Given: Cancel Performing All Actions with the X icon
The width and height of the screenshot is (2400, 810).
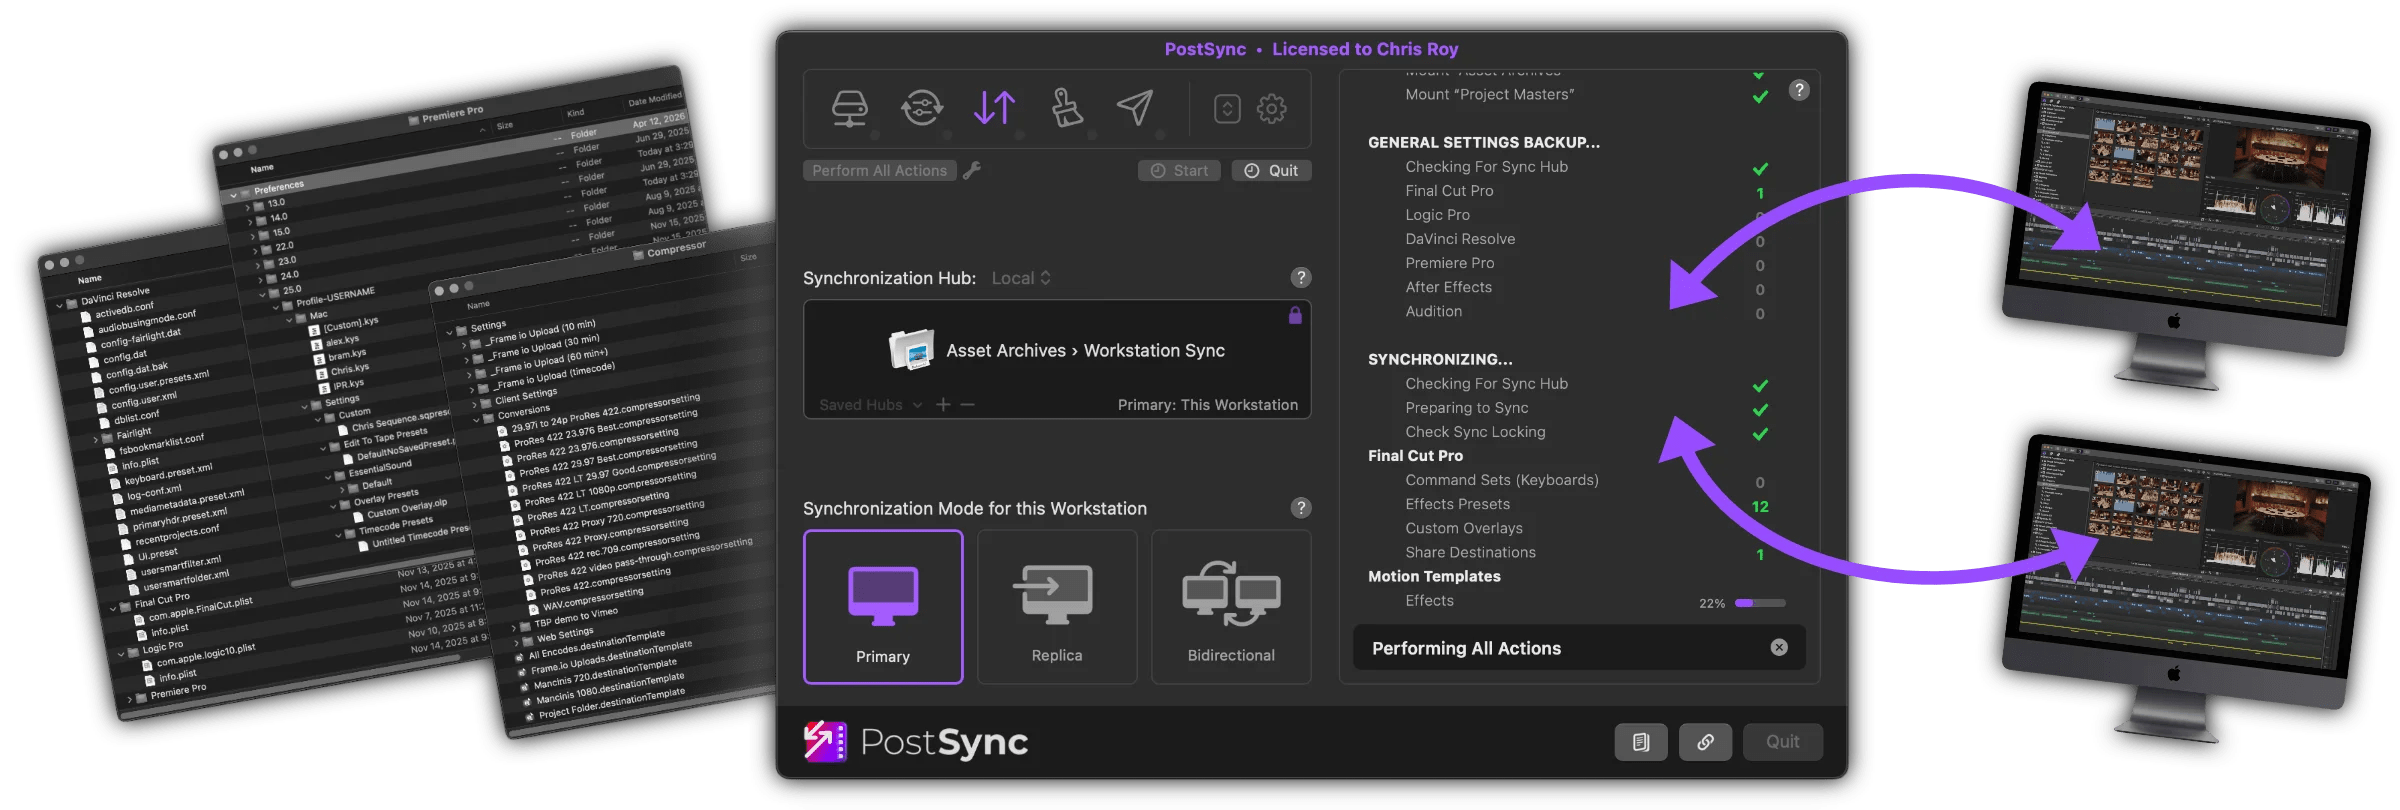Looking at the screenshot, I should 1779,648.
